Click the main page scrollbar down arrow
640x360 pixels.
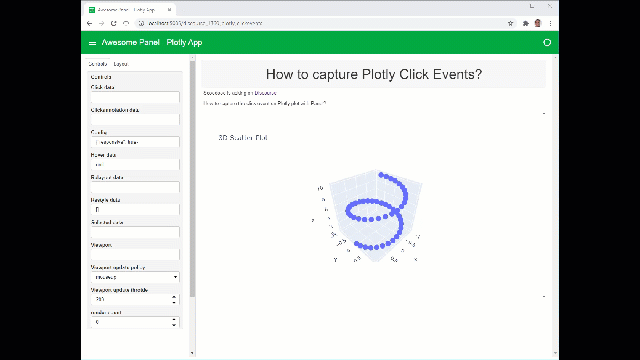555,353
